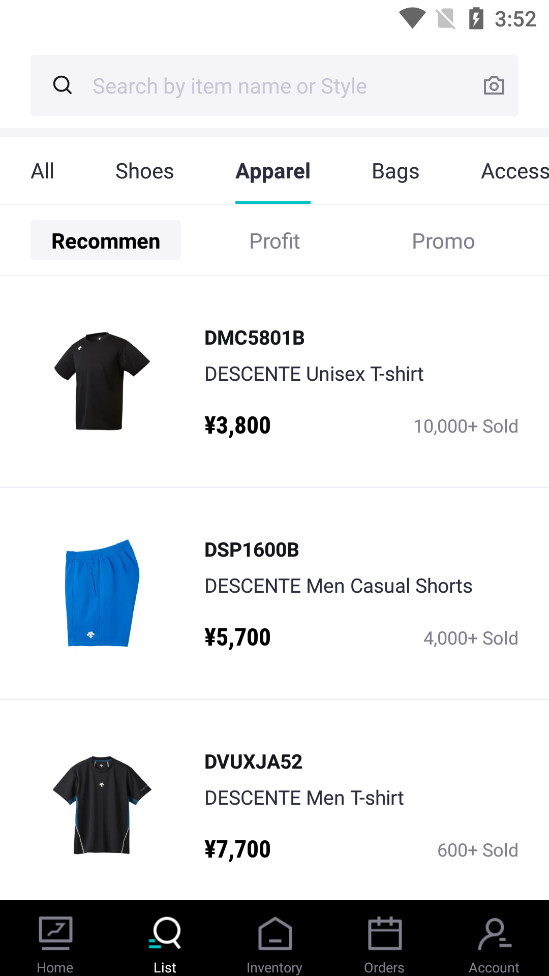Select the Bags category tab
Image resolution: width=549 pixels, height=976 pixels.
(395, 171)
